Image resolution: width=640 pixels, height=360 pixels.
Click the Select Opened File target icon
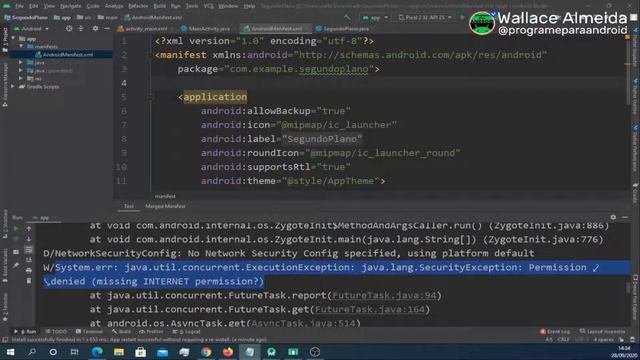click(x=69, y=29)
